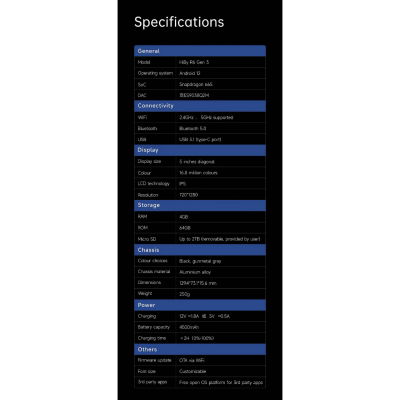The image size is (400, 400).
Task: Select the Others section header
Action: pos(200,349)
